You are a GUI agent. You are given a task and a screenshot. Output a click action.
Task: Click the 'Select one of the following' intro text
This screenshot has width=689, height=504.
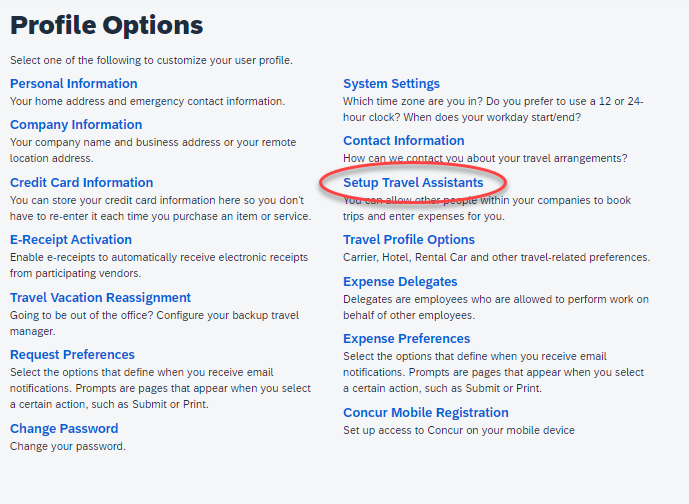click(x=151, y=61)
